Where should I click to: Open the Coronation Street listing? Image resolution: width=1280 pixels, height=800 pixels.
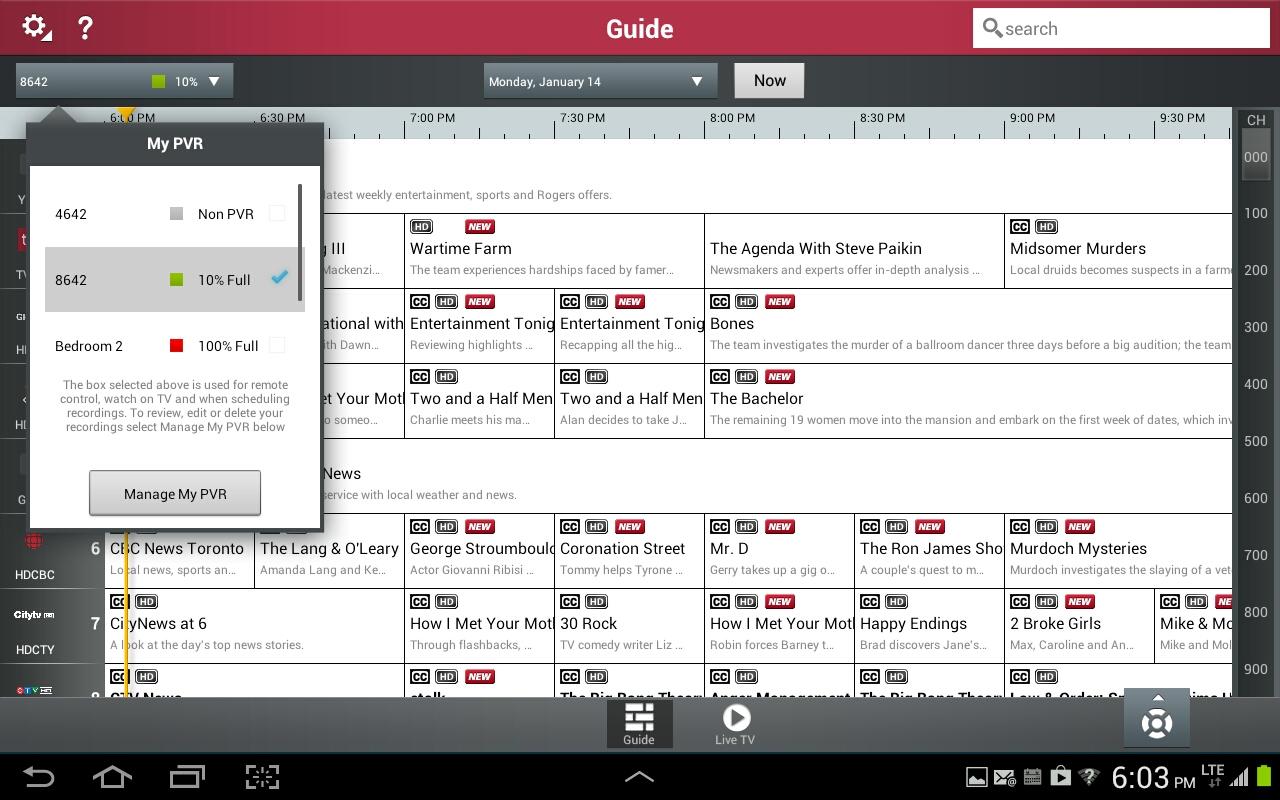630,551
